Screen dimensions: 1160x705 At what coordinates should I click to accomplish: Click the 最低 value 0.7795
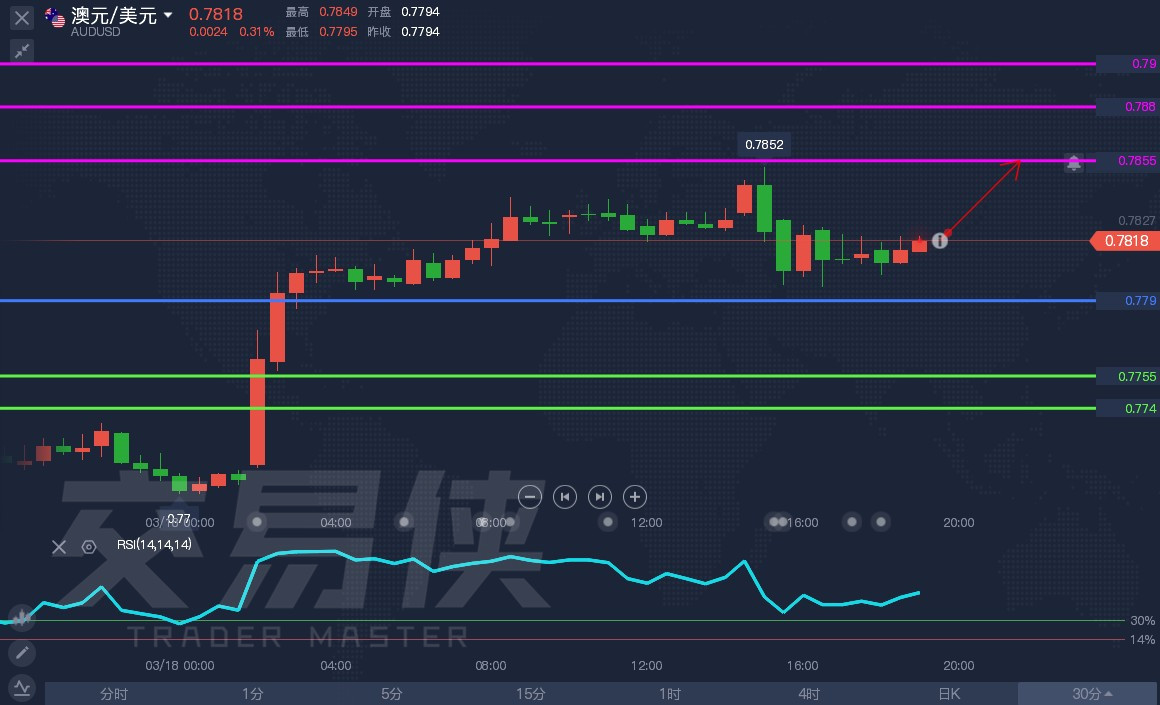338,32
